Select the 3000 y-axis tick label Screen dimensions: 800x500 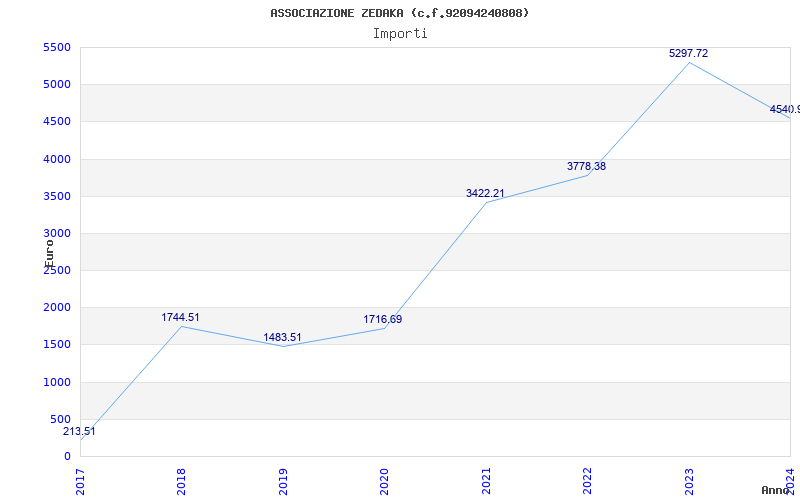[57, 233]
